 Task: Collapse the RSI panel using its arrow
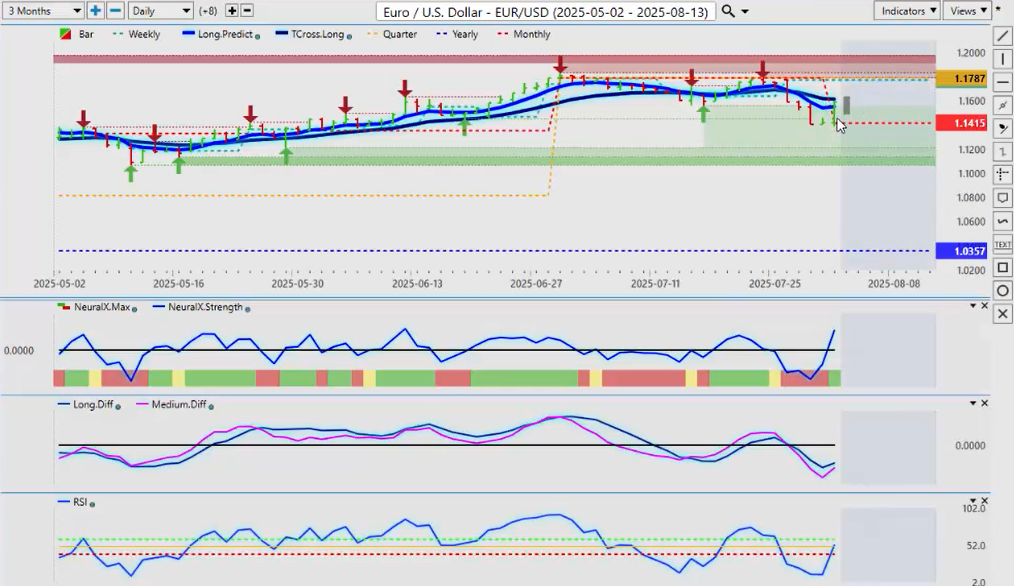coord(971,501)
